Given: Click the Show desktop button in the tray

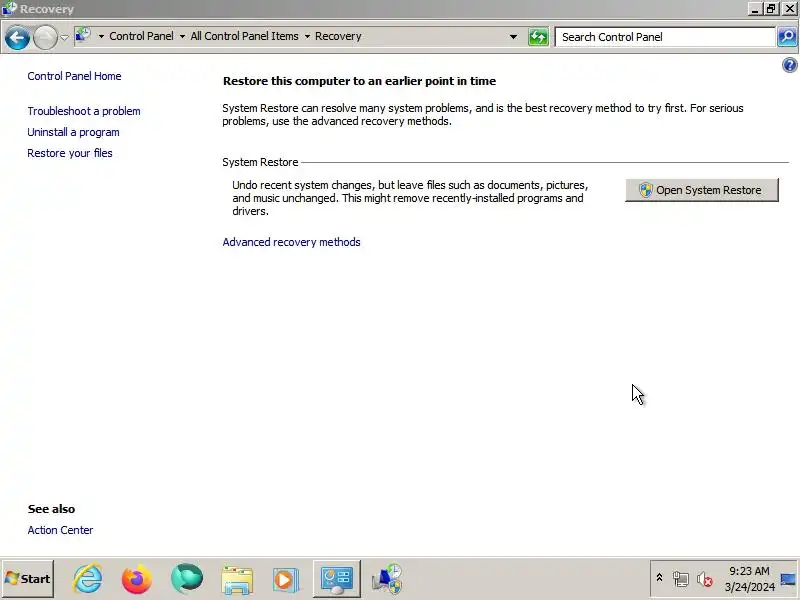Looking at the screenshot, I should click(788, 579).
